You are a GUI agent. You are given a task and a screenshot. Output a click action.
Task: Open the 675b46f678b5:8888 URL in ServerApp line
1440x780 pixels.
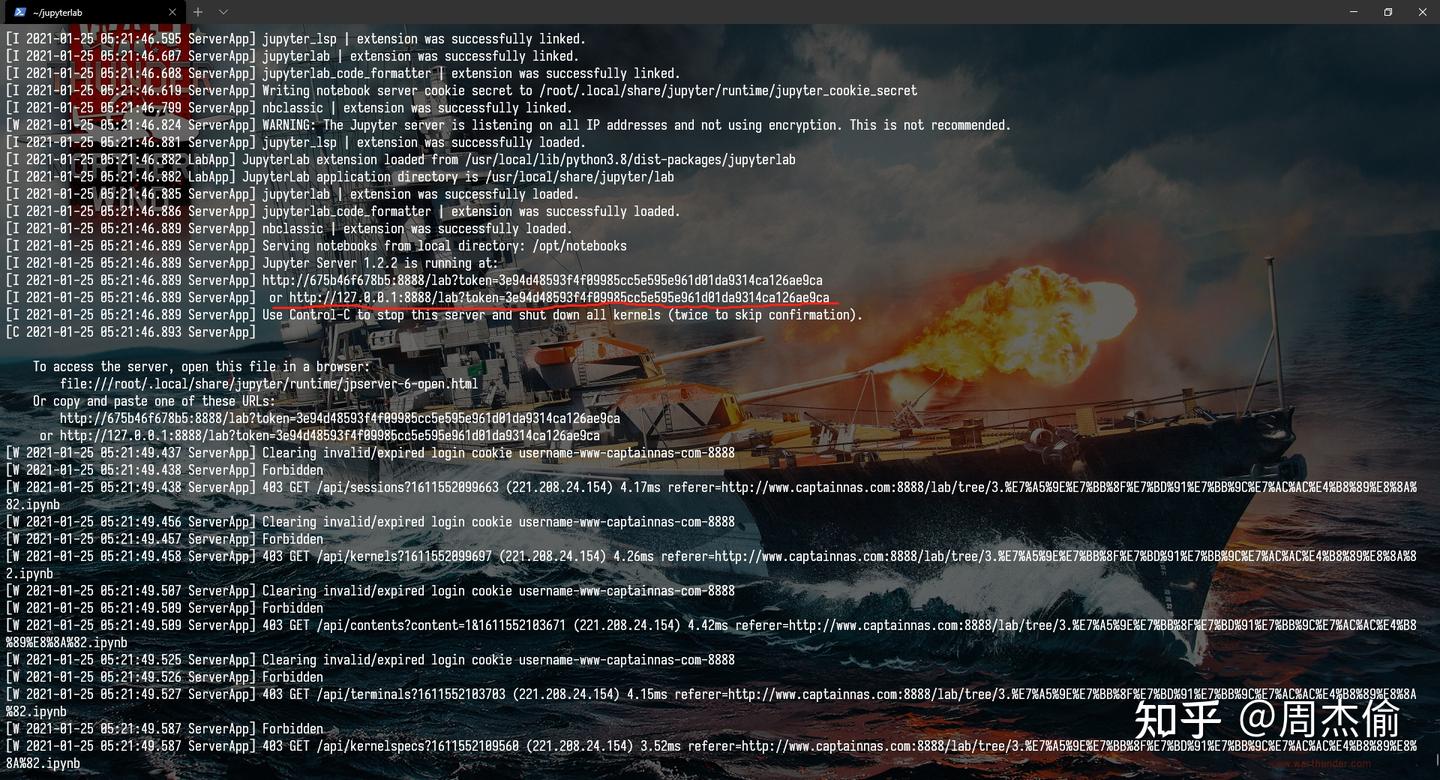pyautogui.click(x=542, y=280)
